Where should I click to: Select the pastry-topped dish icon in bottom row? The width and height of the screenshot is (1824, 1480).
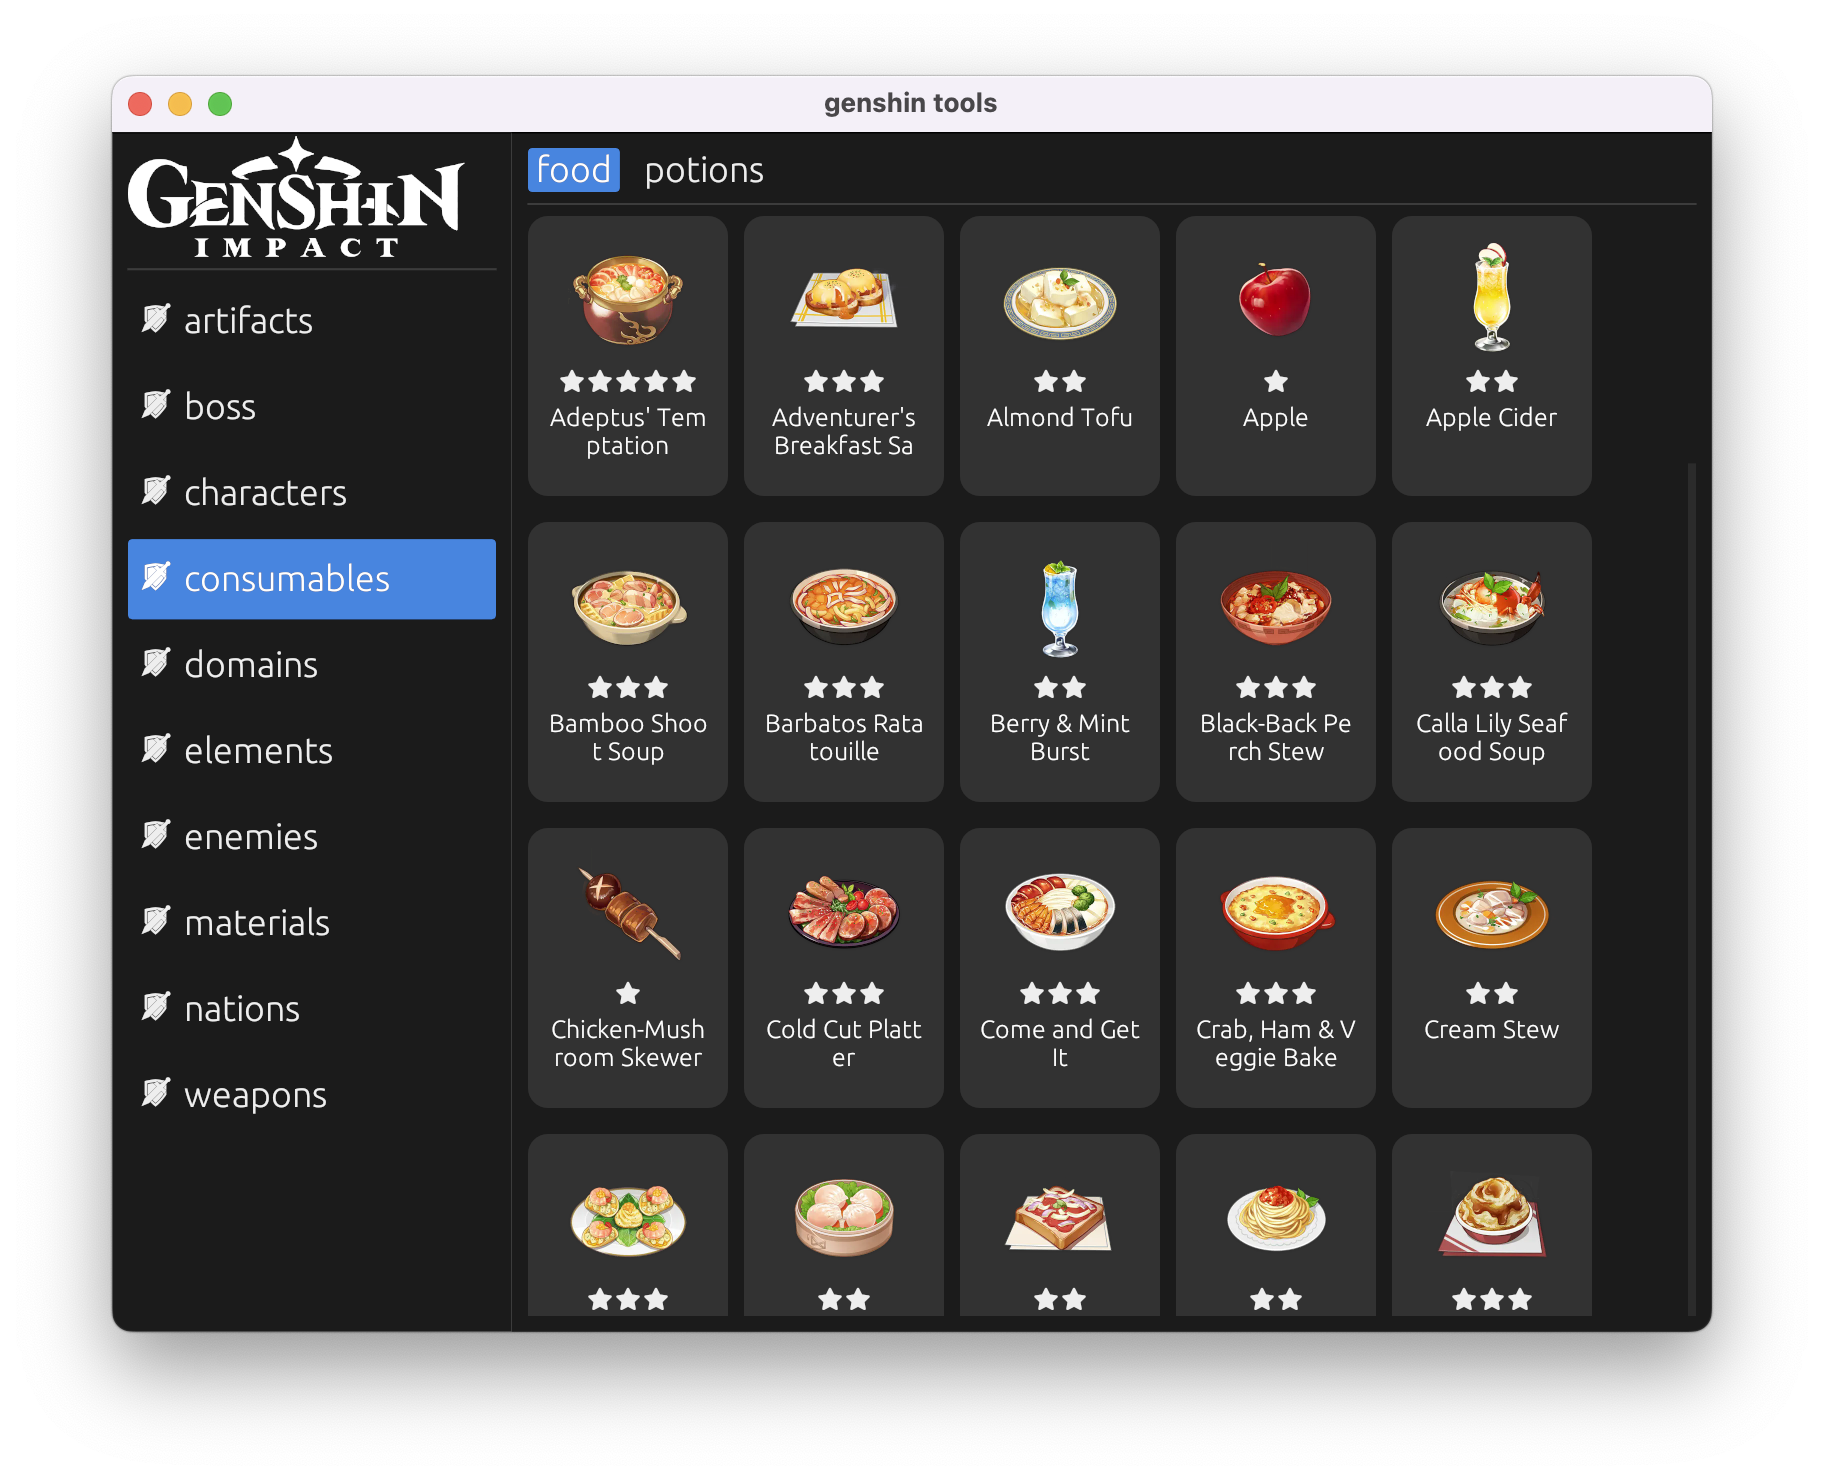[1492, 1216]
